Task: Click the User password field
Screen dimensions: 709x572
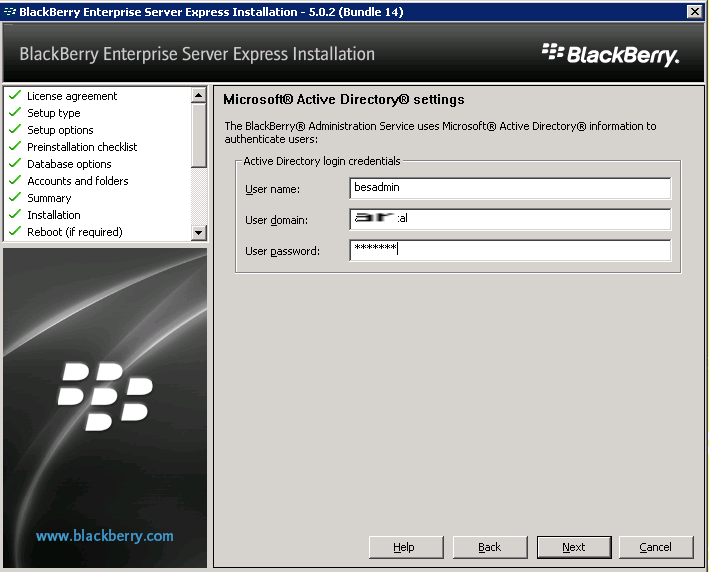Action: (x=510, y=250)
